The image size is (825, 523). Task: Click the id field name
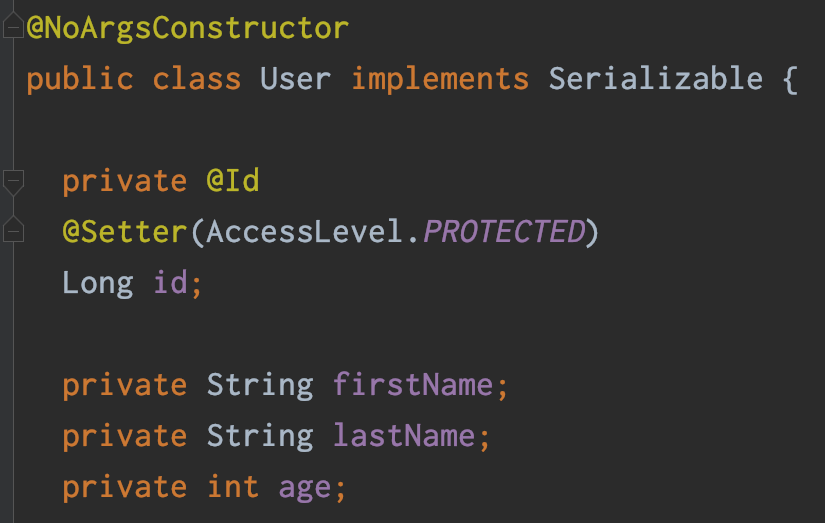pyautogui.click(x=170, y=283)
